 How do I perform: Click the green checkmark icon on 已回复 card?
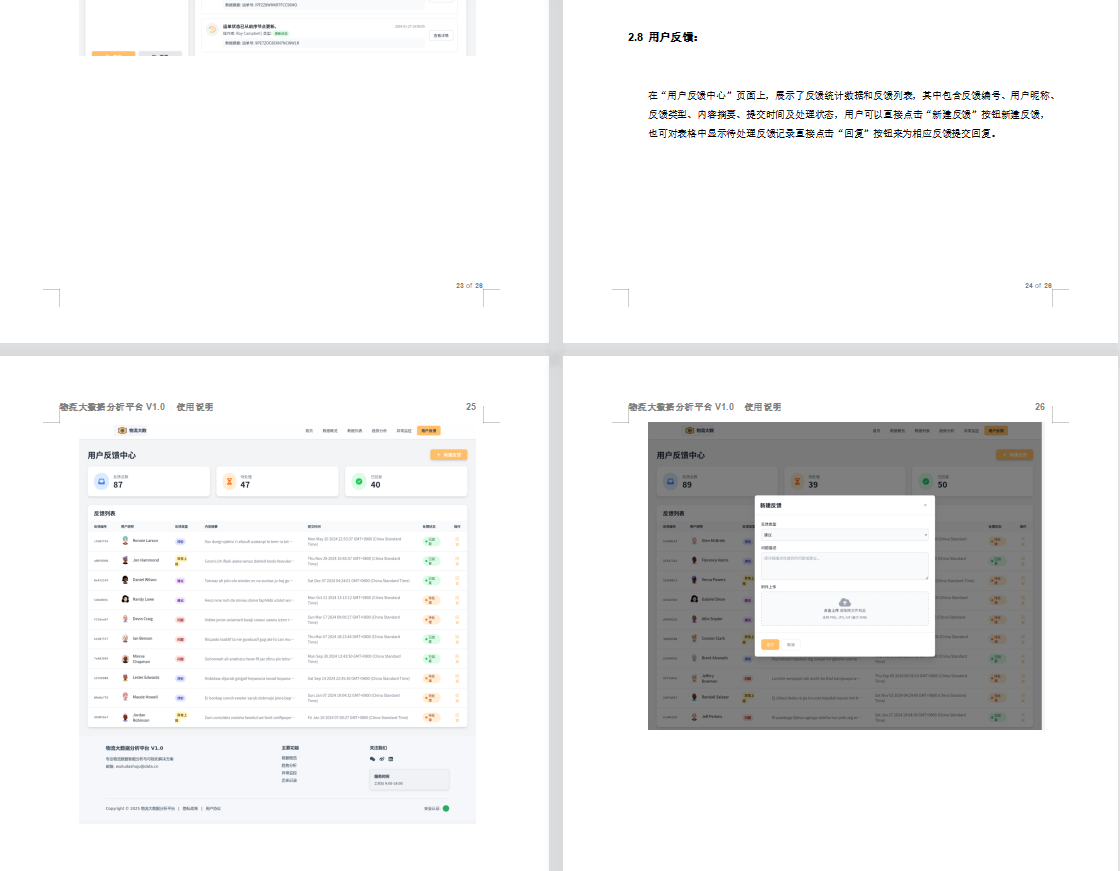pyautogui.click(x=358, y=480)
